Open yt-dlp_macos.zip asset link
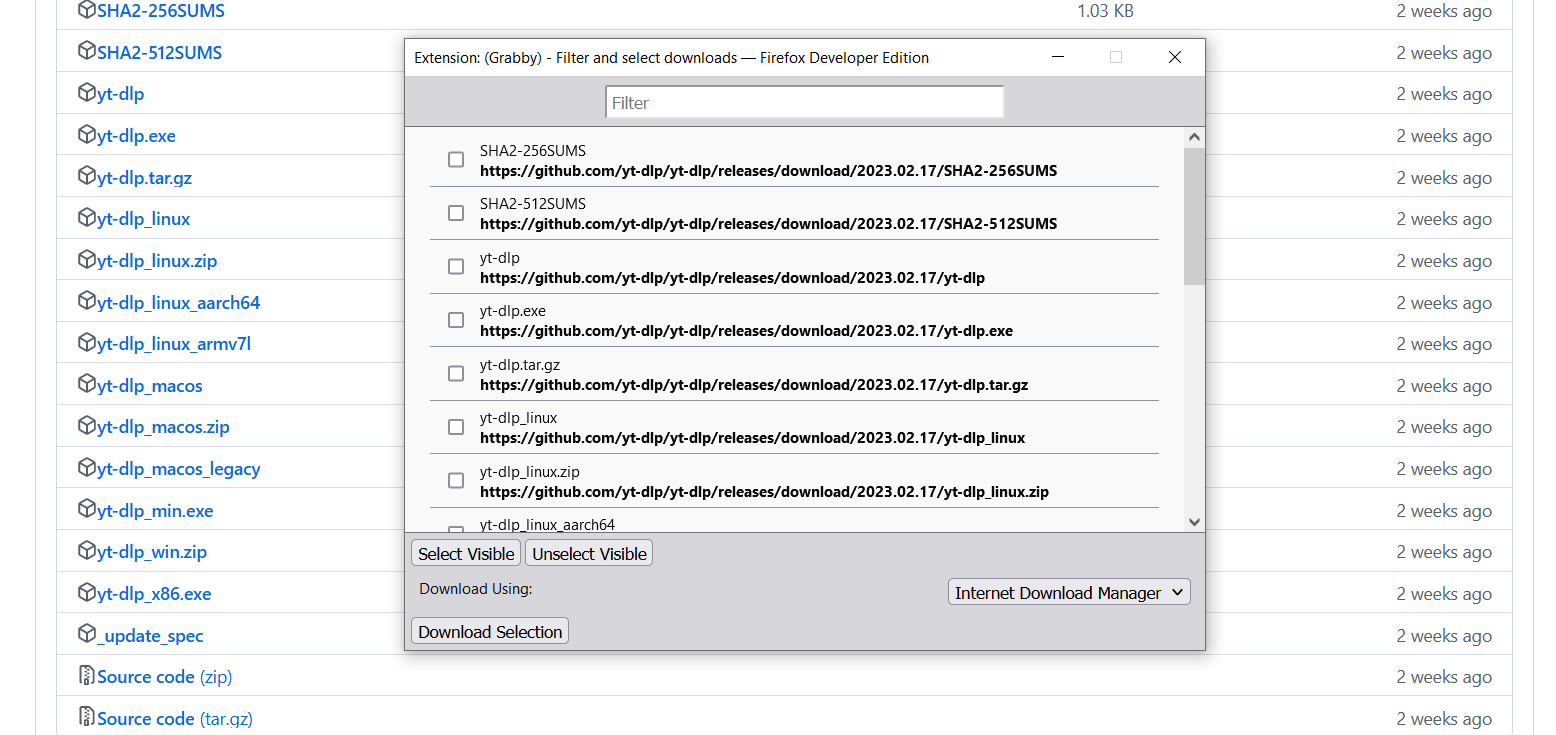The height and width of the screenshot is (735, 1556). coord(164,427)
